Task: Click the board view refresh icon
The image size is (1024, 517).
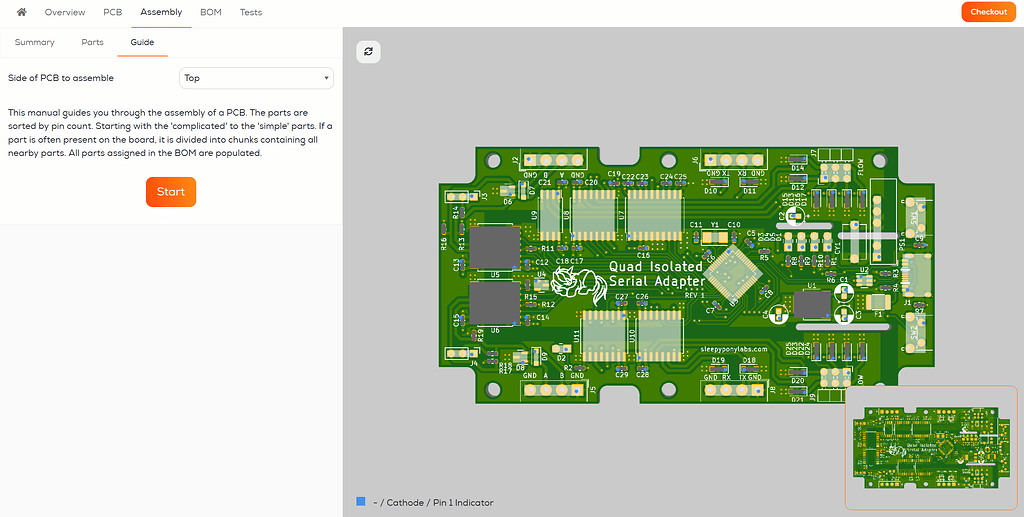Action: [368, 52]
